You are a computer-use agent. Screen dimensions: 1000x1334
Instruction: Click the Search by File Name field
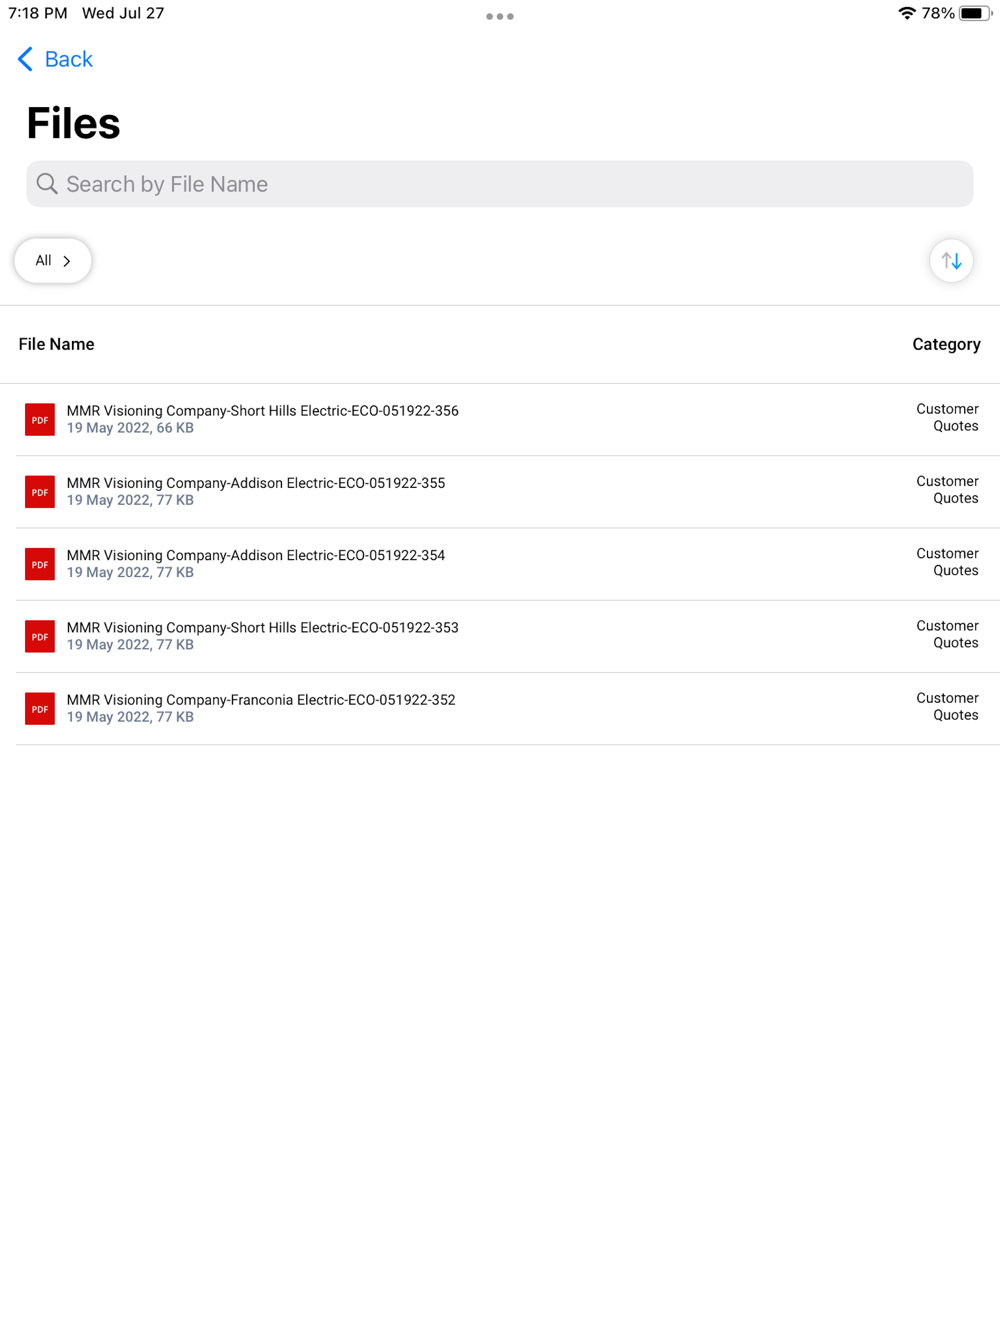[x=500, y=184]
